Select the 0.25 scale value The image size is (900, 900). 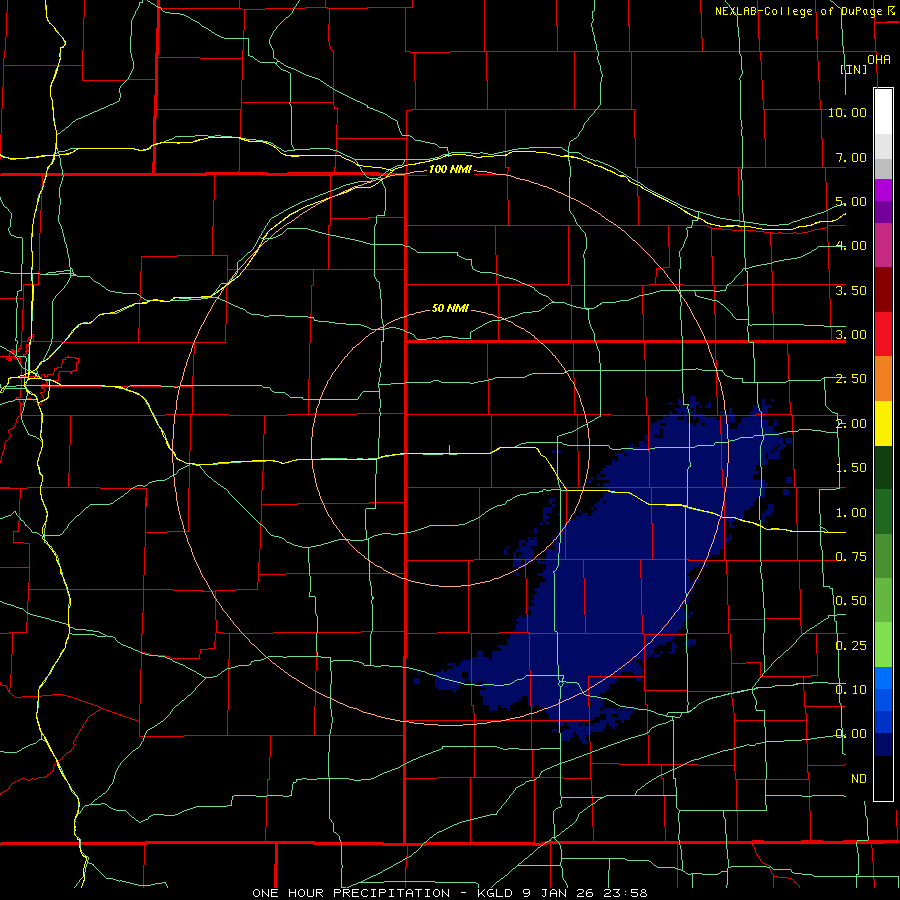point(851,646)
